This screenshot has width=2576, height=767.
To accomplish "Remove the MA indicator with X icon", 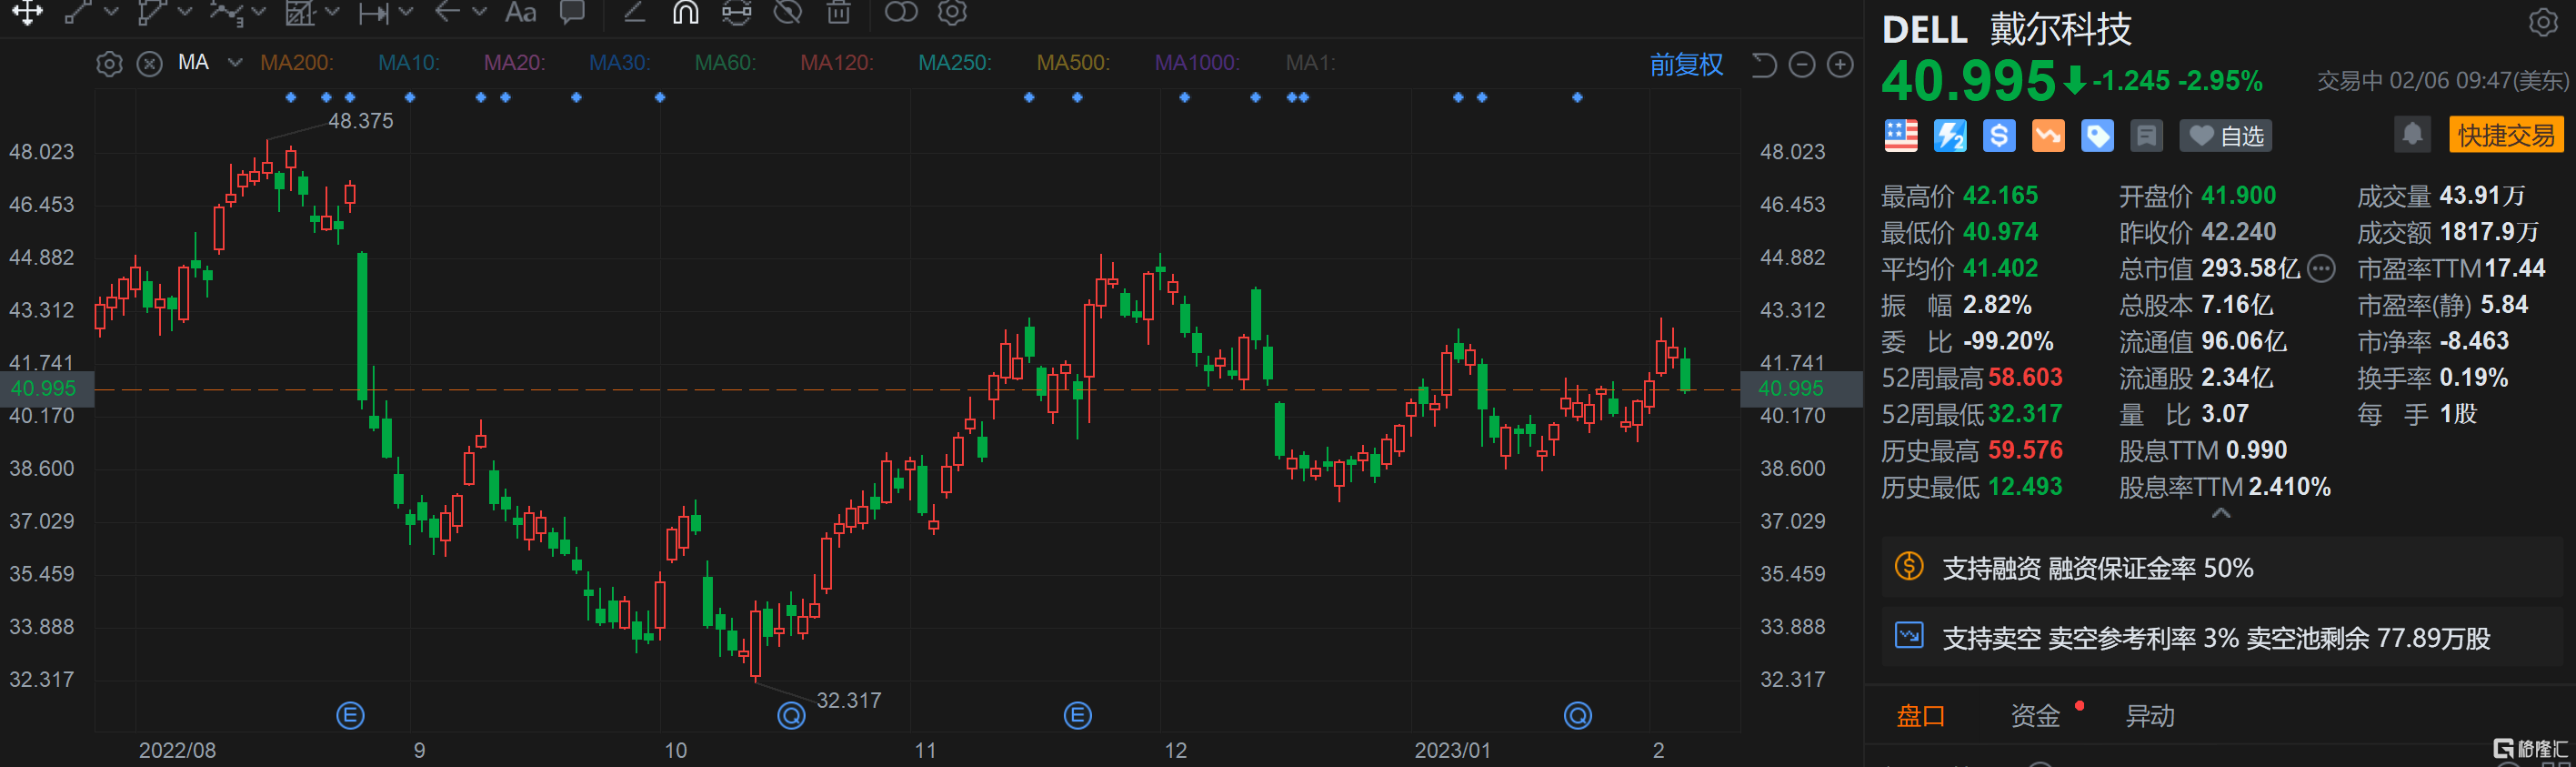I will point(149,64).
